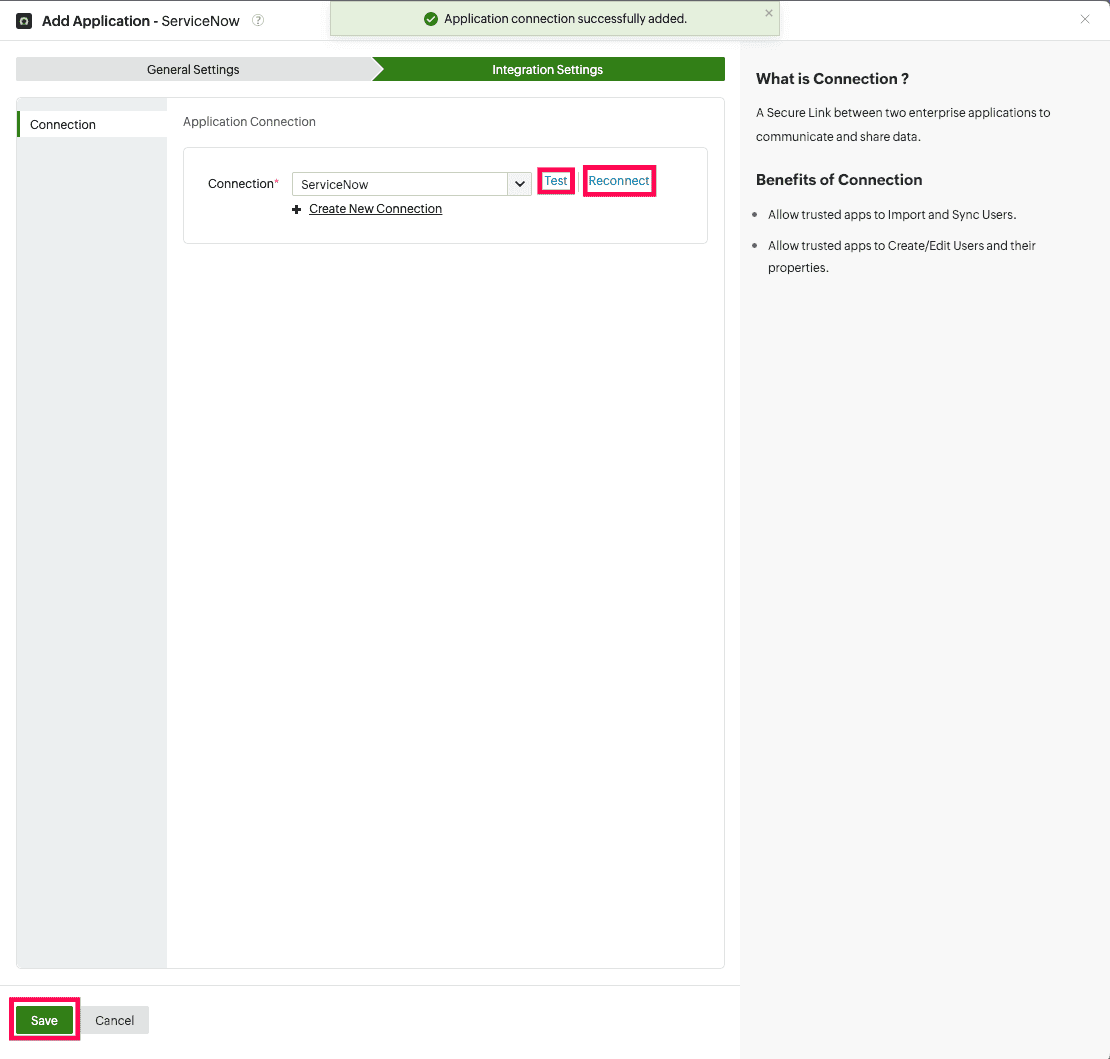Cancel adding the application
Viewport: 1110px width, 1059px height.
tap(115, 1020)
